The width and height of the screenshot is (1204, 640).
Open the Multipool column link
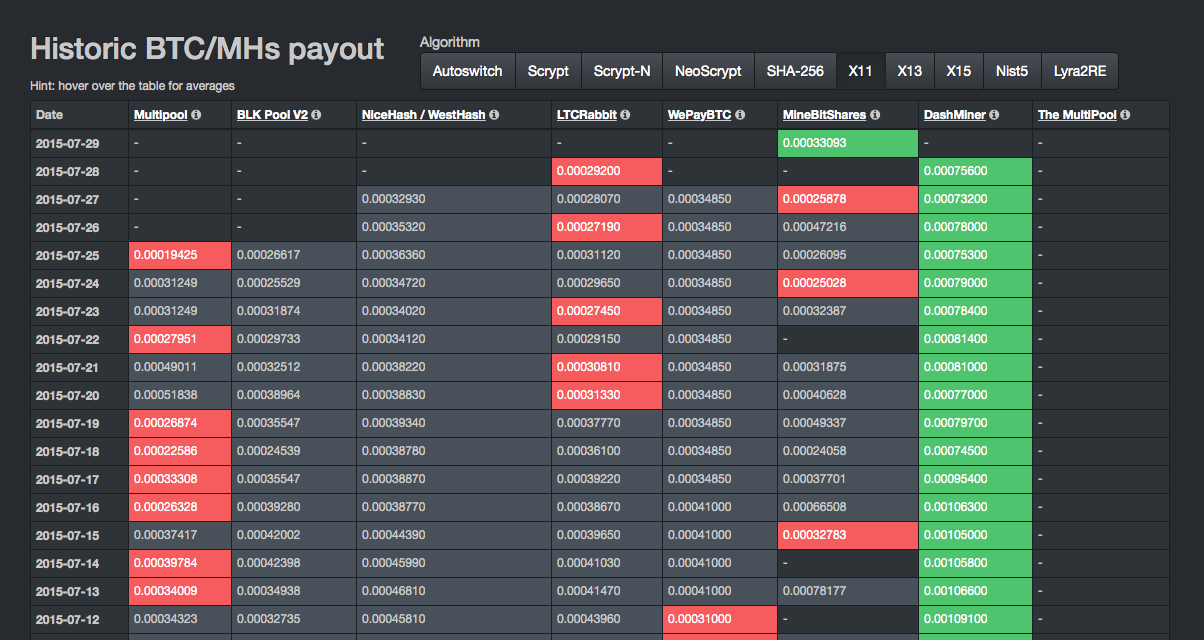160,115
